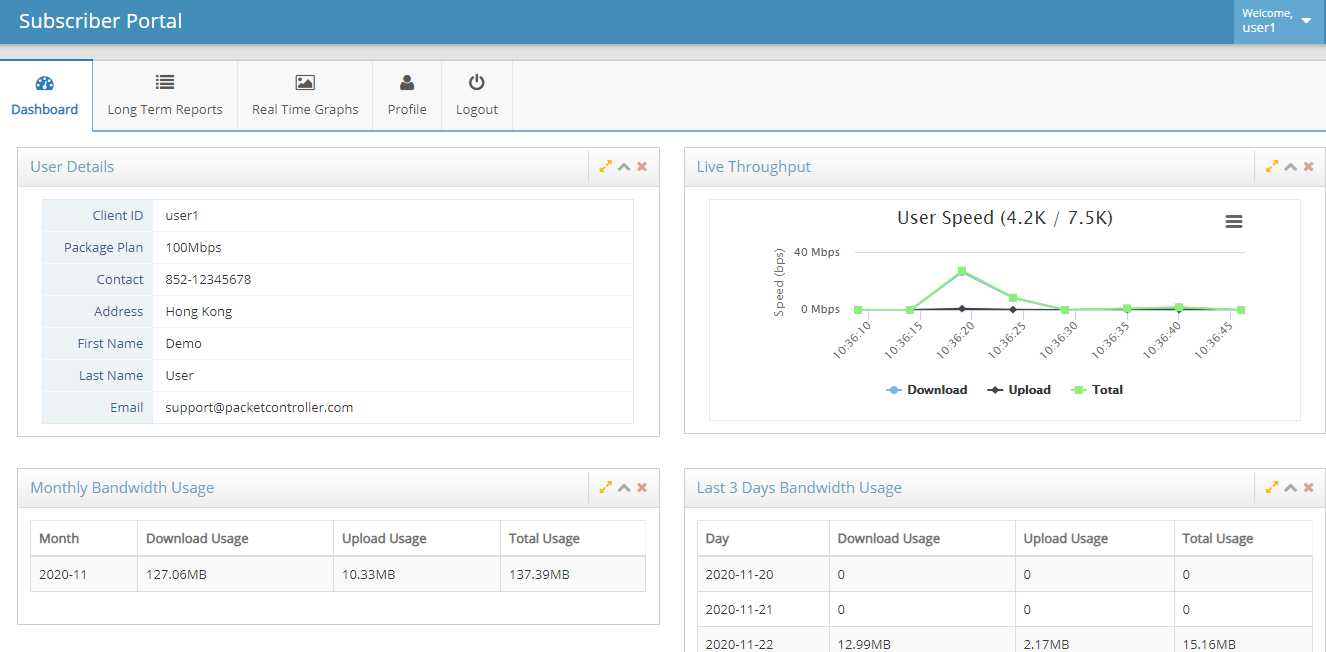Click the Subscriber Portal title
The width and height of the screenshot is (1326, 652).
(101, 21)
